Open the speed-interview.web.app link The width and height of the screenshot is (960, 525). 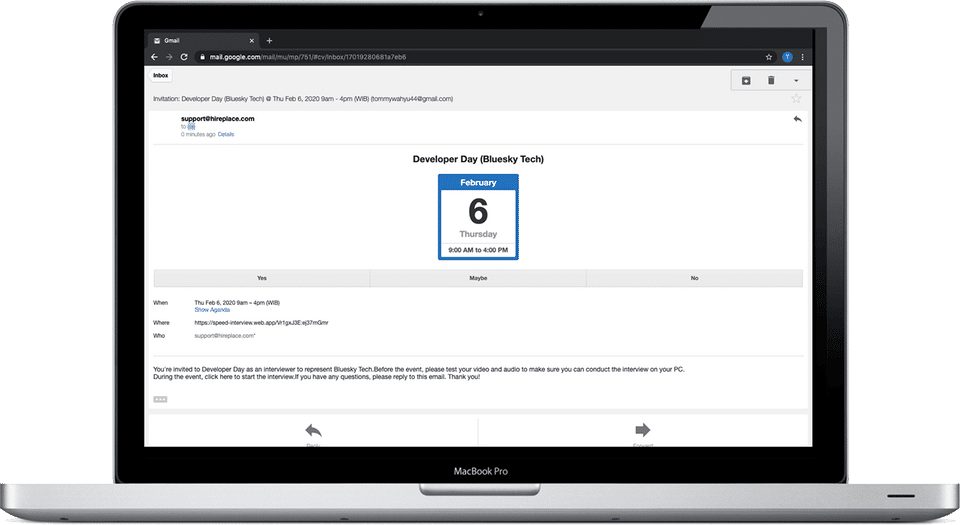(261, 322)
